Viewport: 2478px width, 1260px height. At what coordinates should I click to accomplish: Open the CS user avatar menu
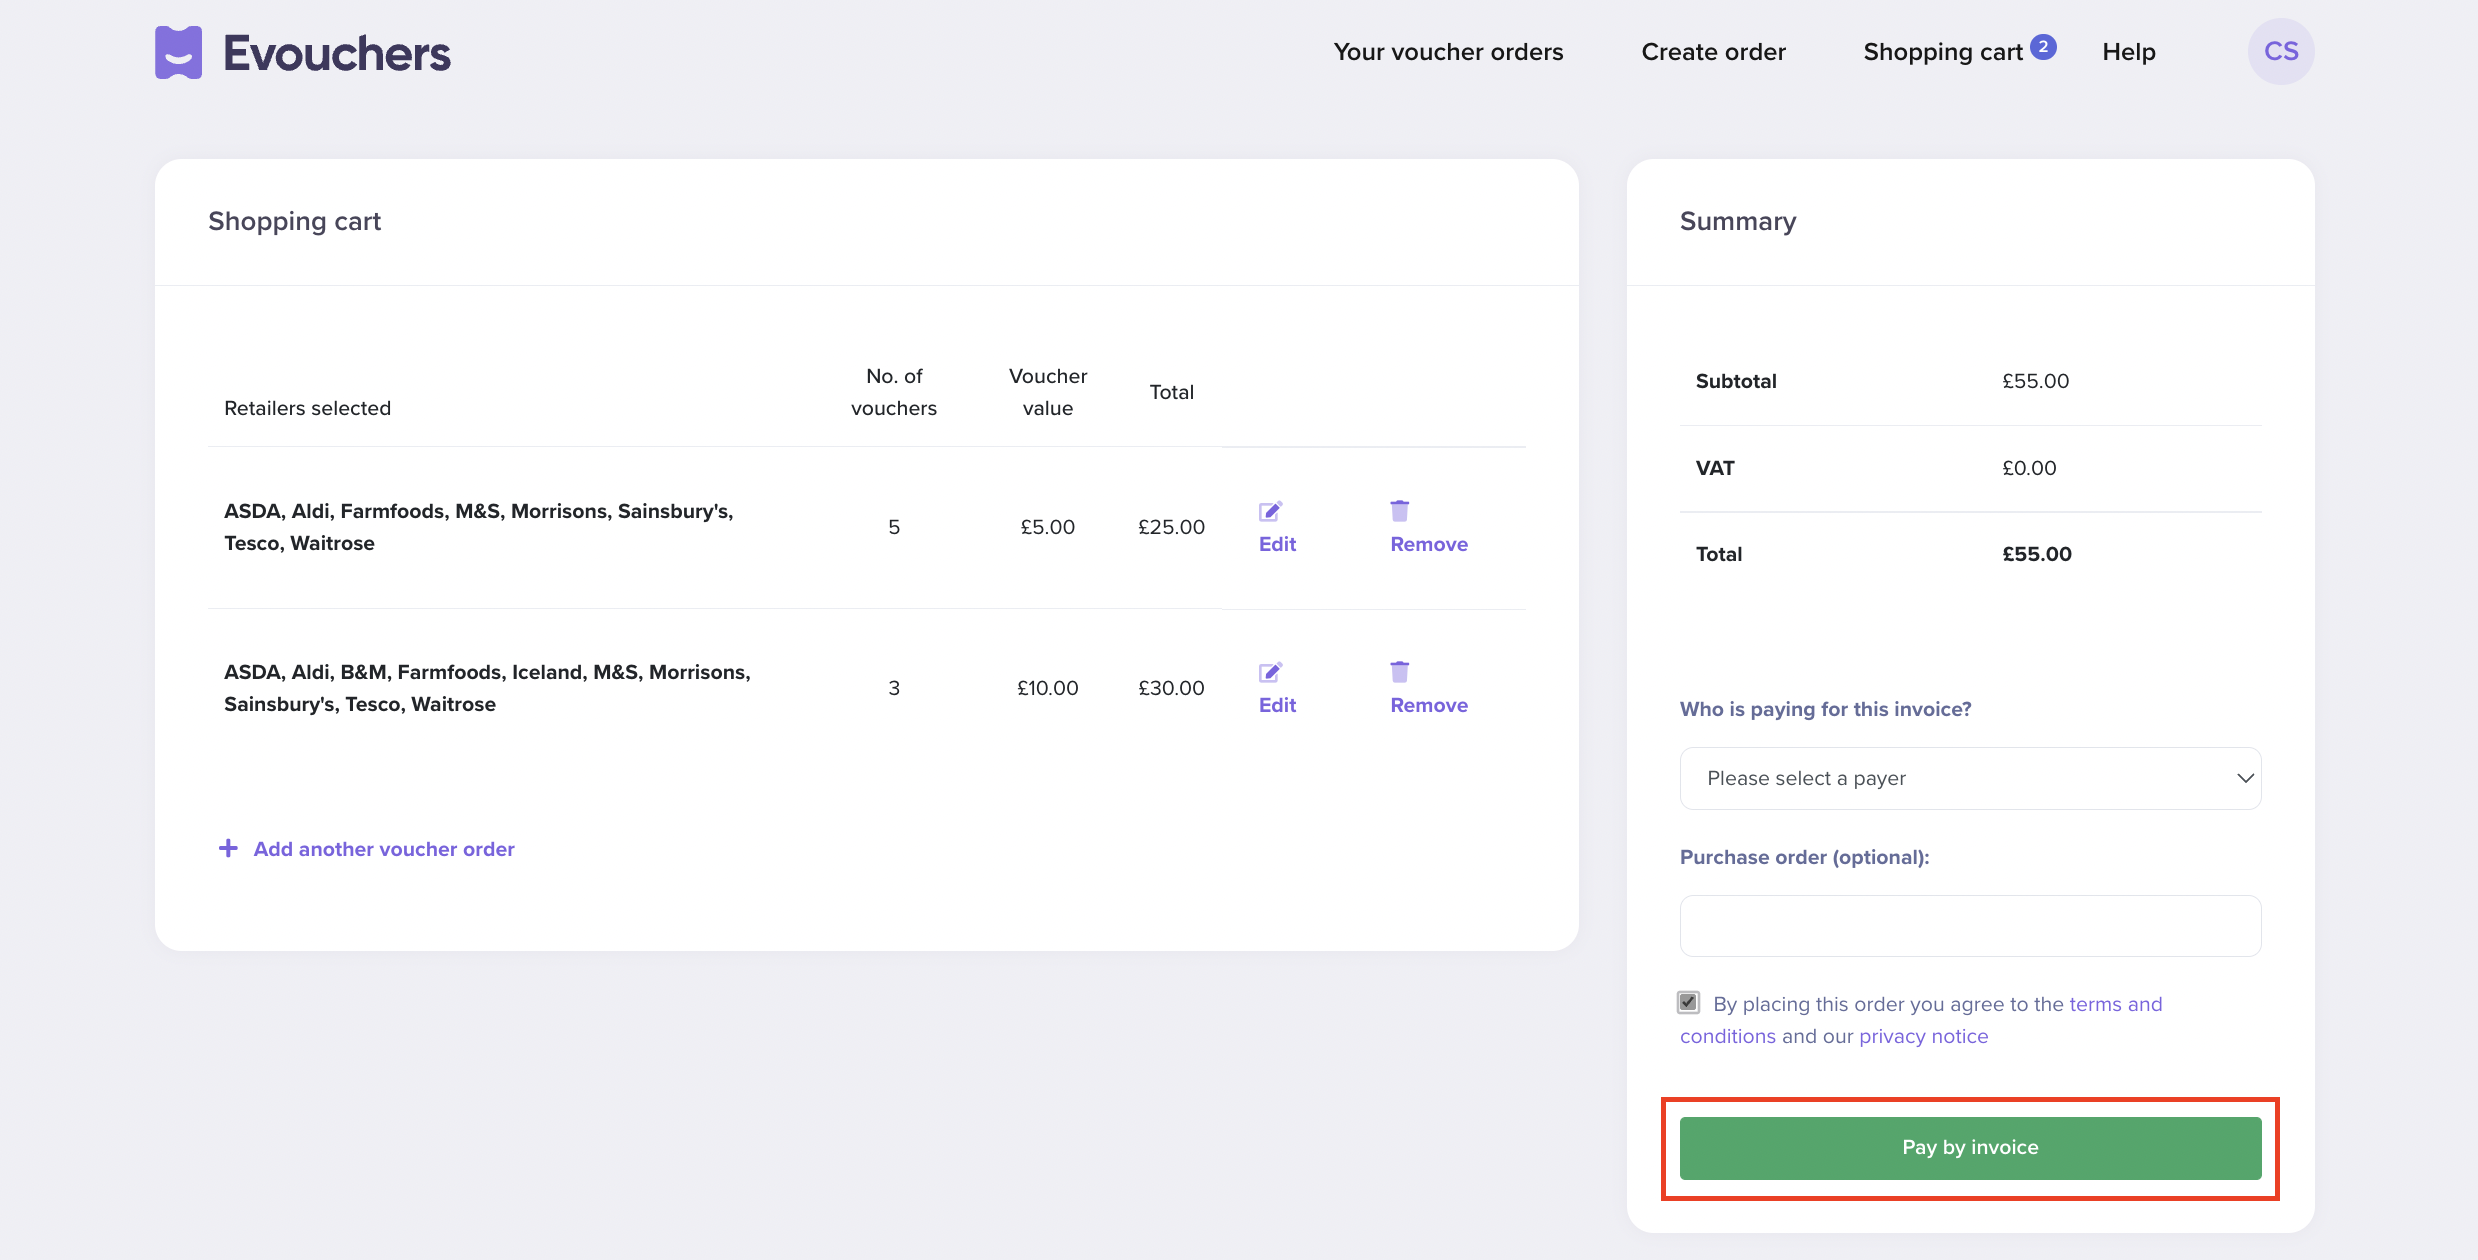2281,52
